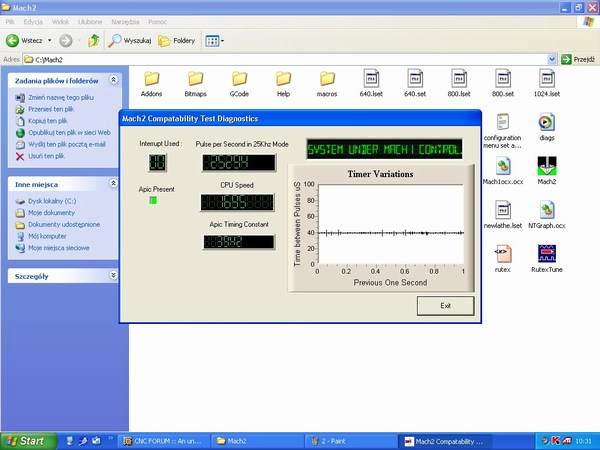
Task: Switch to CNC FORUM taskbar window
Action: pyautogui.click(x=164, y=441)
